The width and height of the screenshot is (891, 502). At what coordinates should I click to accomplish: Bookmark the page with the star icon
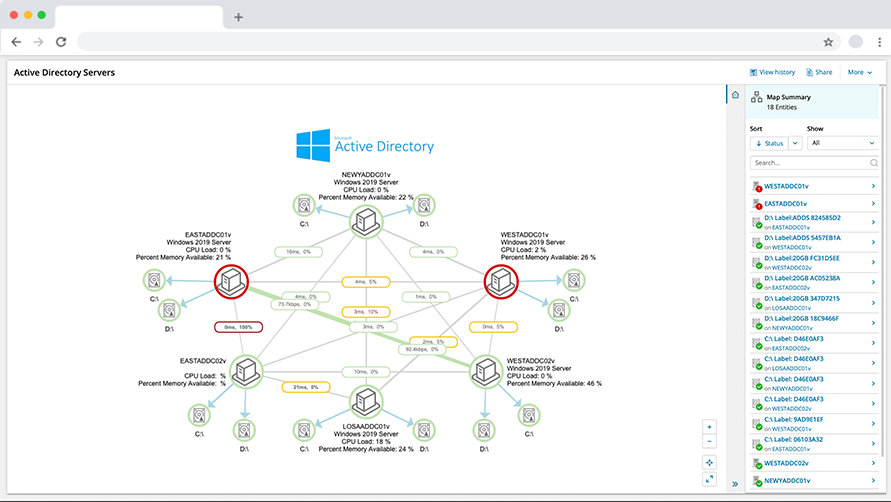point(828,42)
